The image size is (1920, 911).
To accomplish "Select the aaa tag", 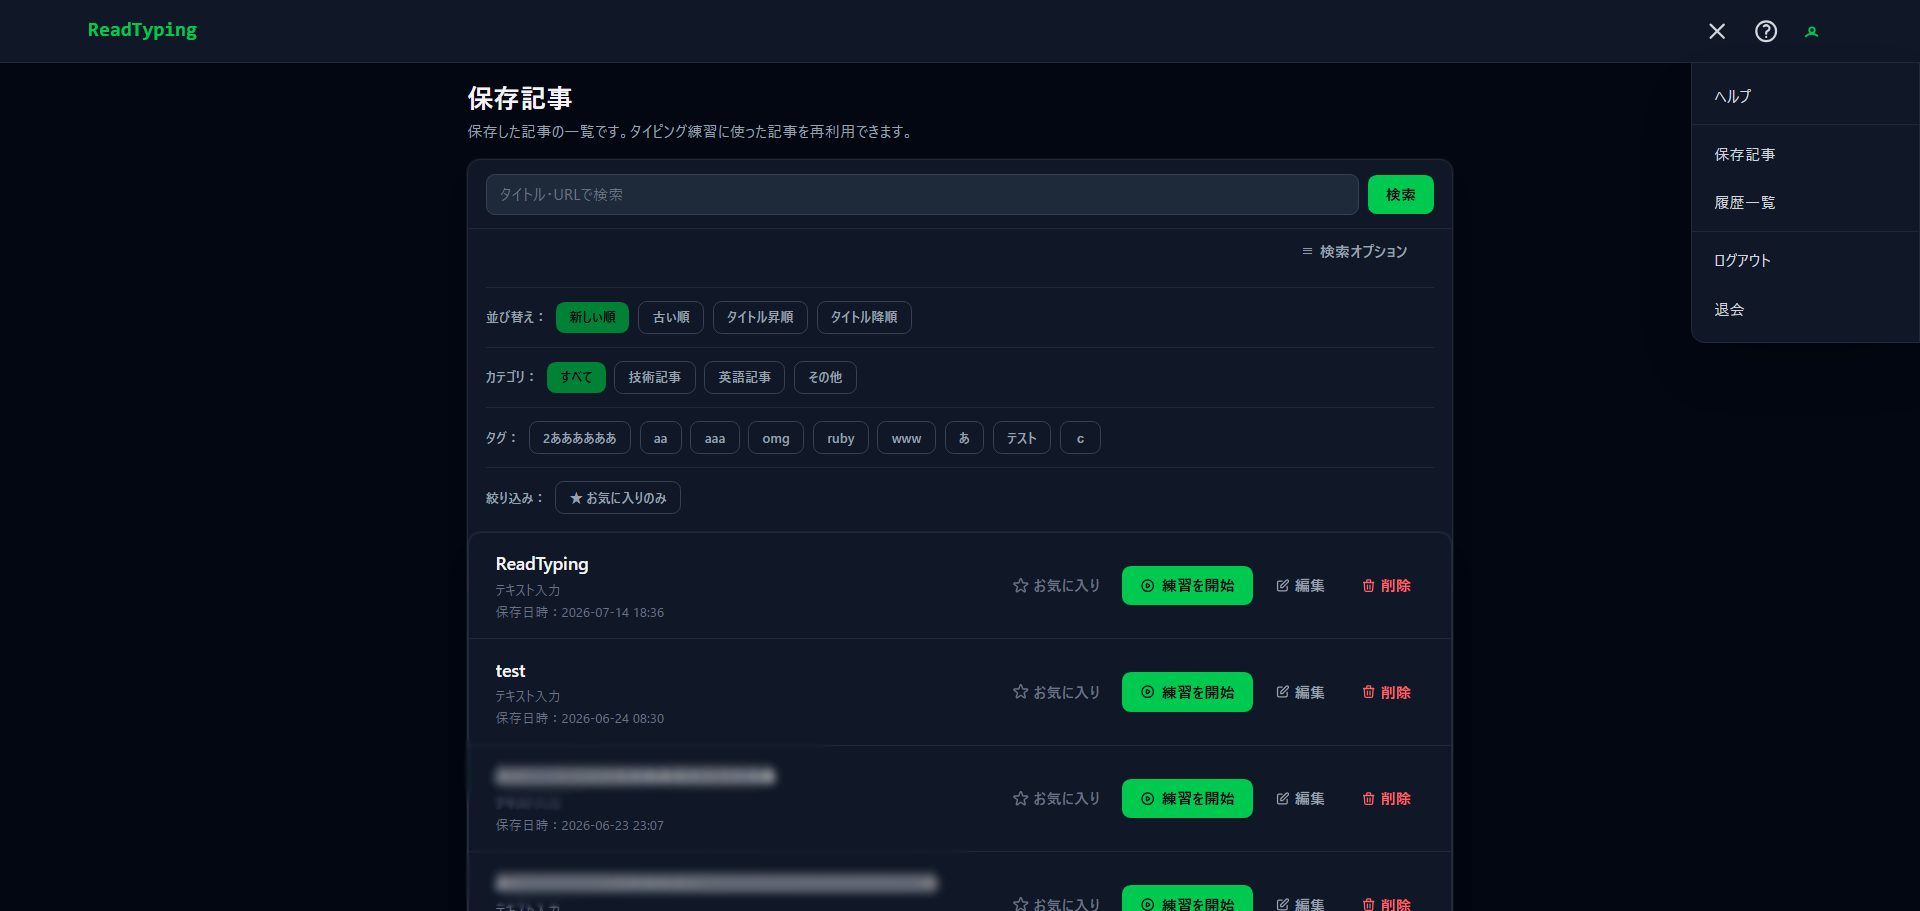I will tap(715, 438).
